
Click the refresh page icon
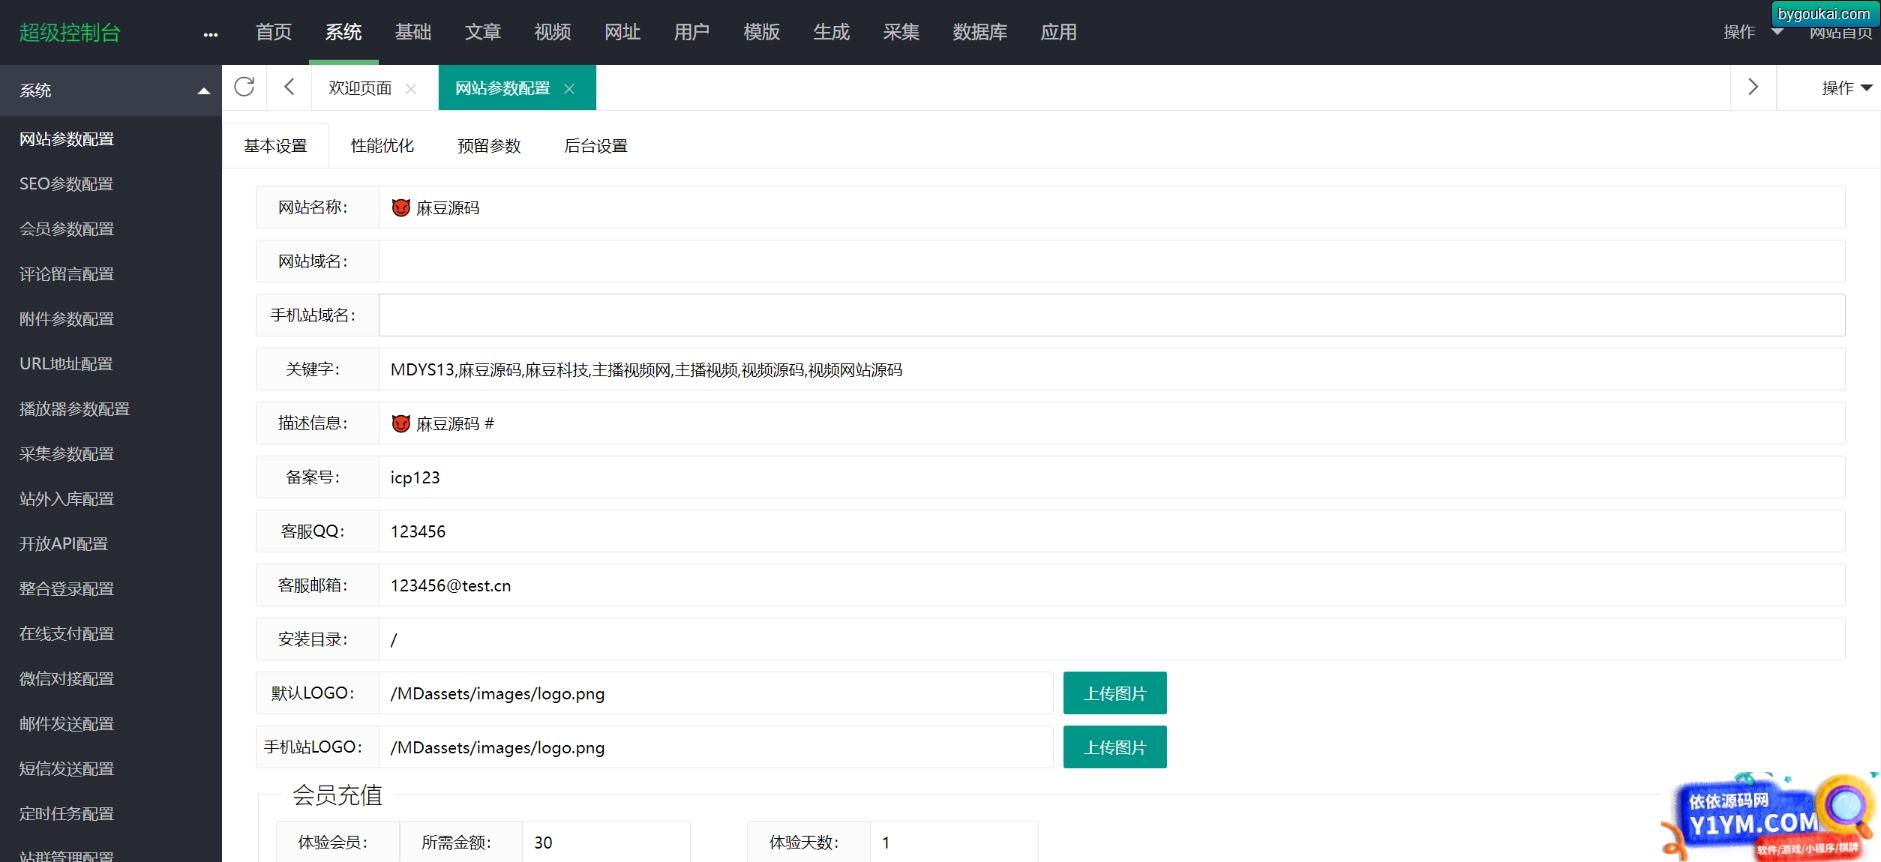click(x=244, y=87)
